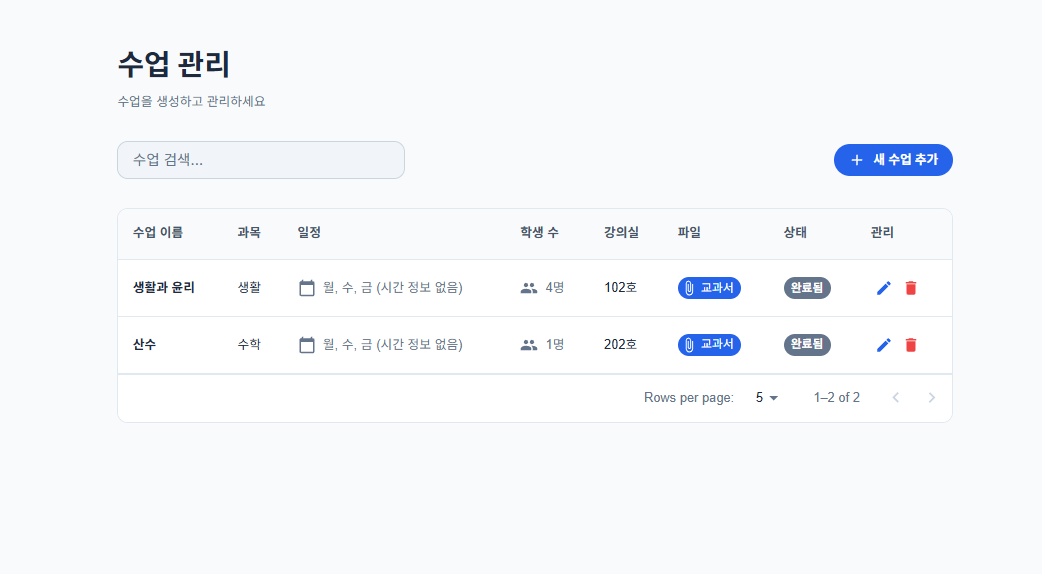This screenshot has width=1042, height=574.
Task: Click the 수업 이름 column header
Action: [158, 233]
